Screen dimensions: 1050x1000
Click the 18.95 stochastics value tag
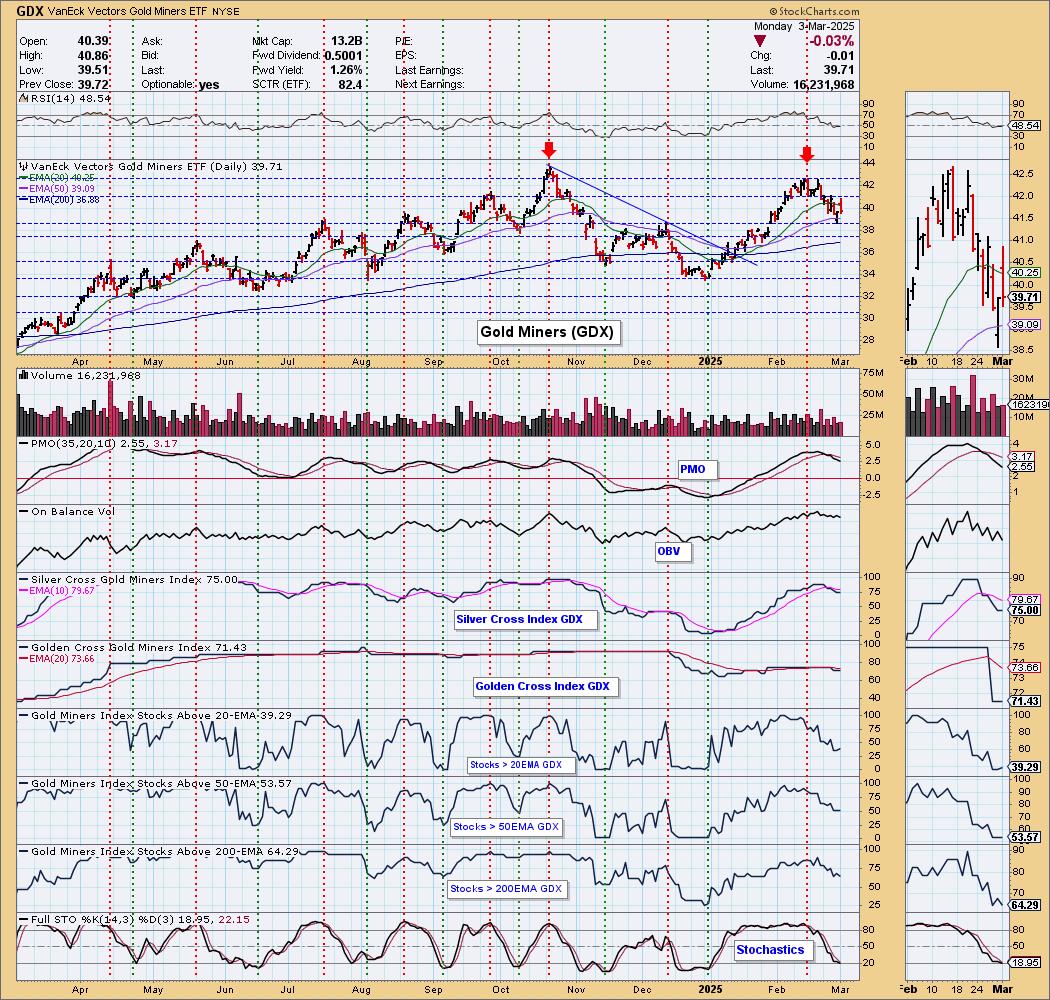pos(1025,962)
